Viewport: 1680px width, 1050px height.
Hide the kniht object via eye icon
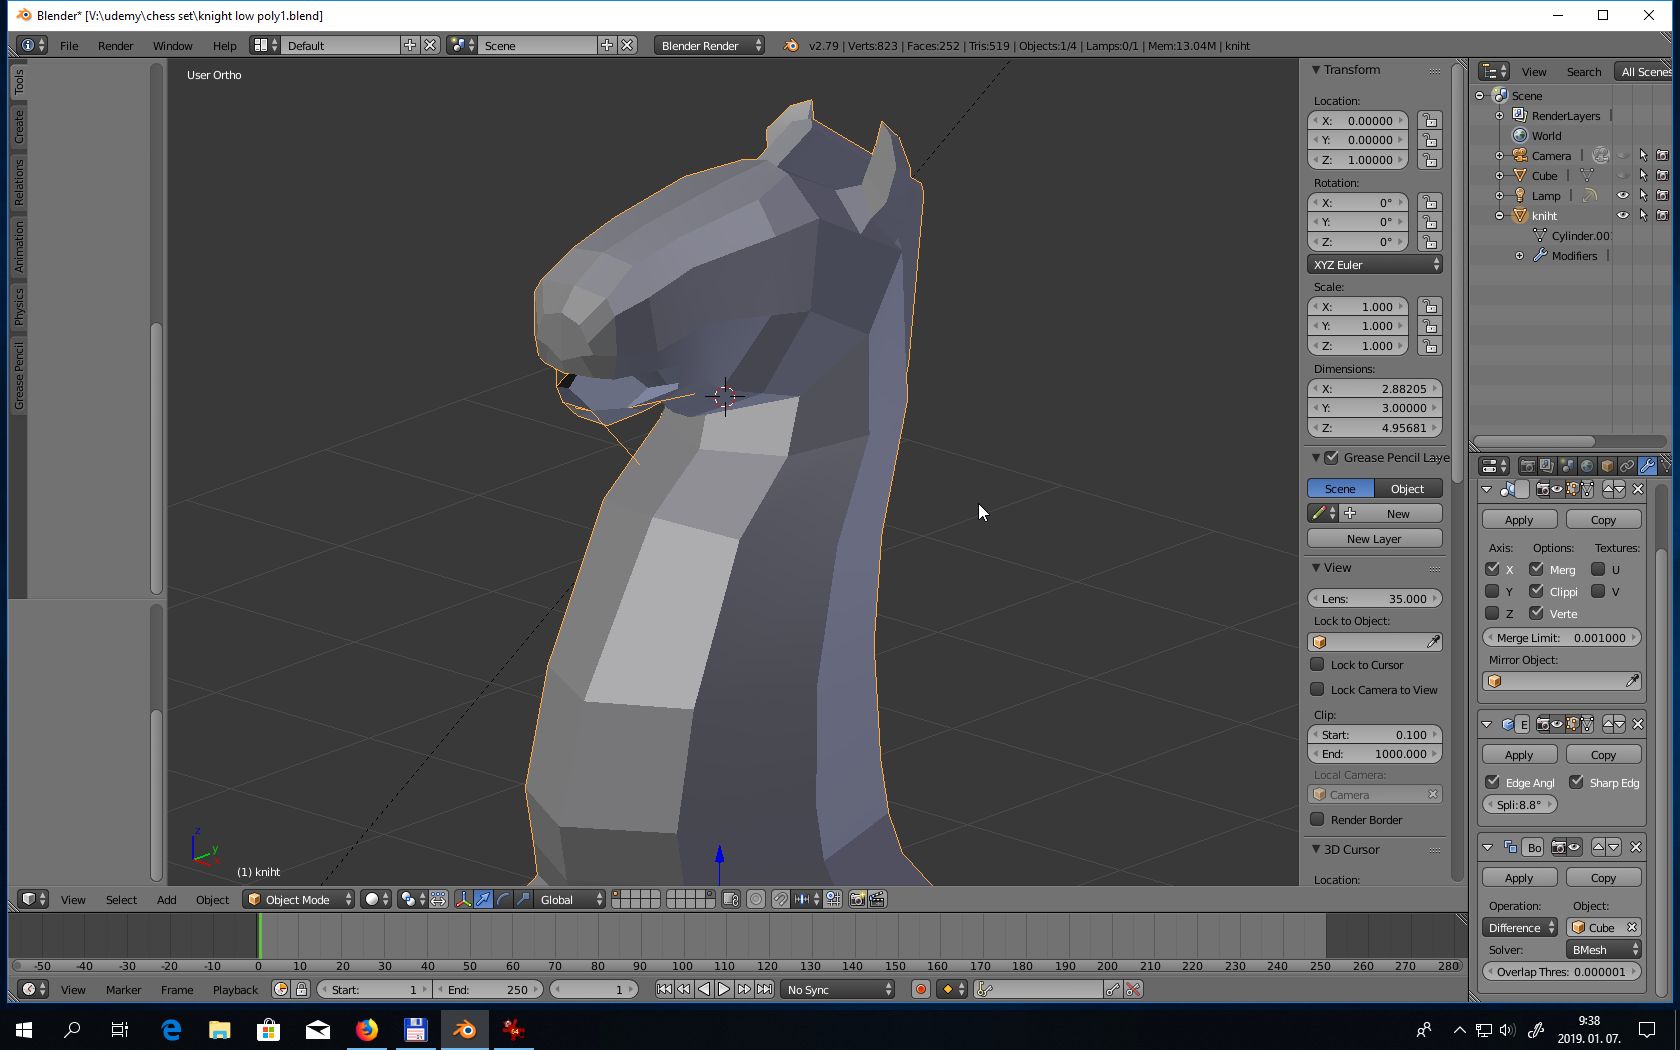pos(1622,216)
